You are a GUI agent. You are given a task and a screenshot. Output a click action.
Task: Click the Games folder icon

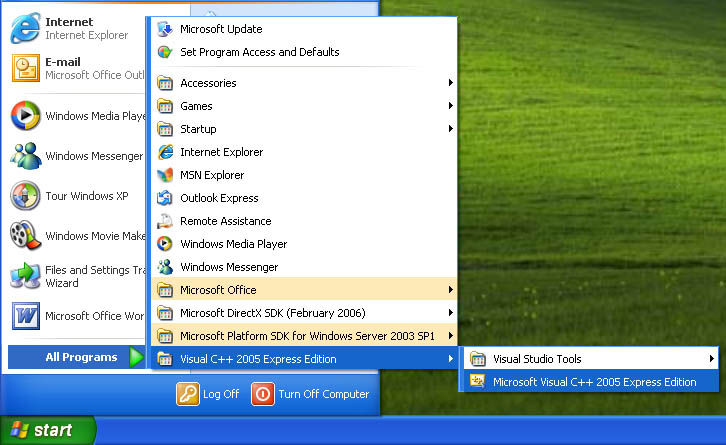(165, 106)
